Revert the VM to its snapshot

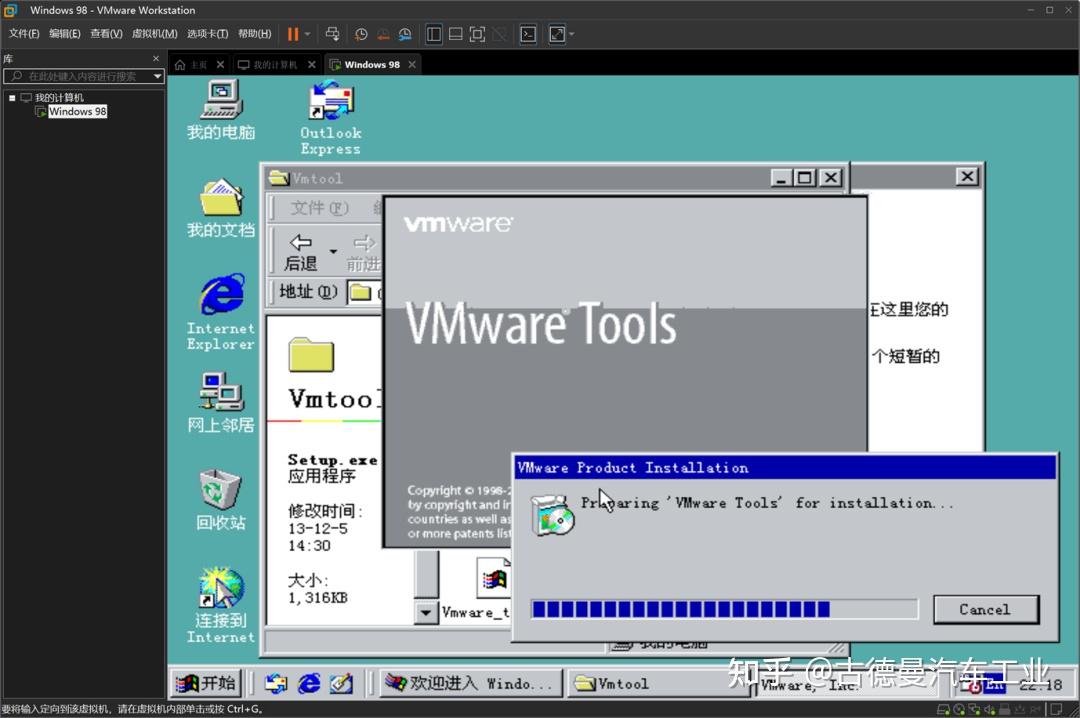tap(382, 33)
